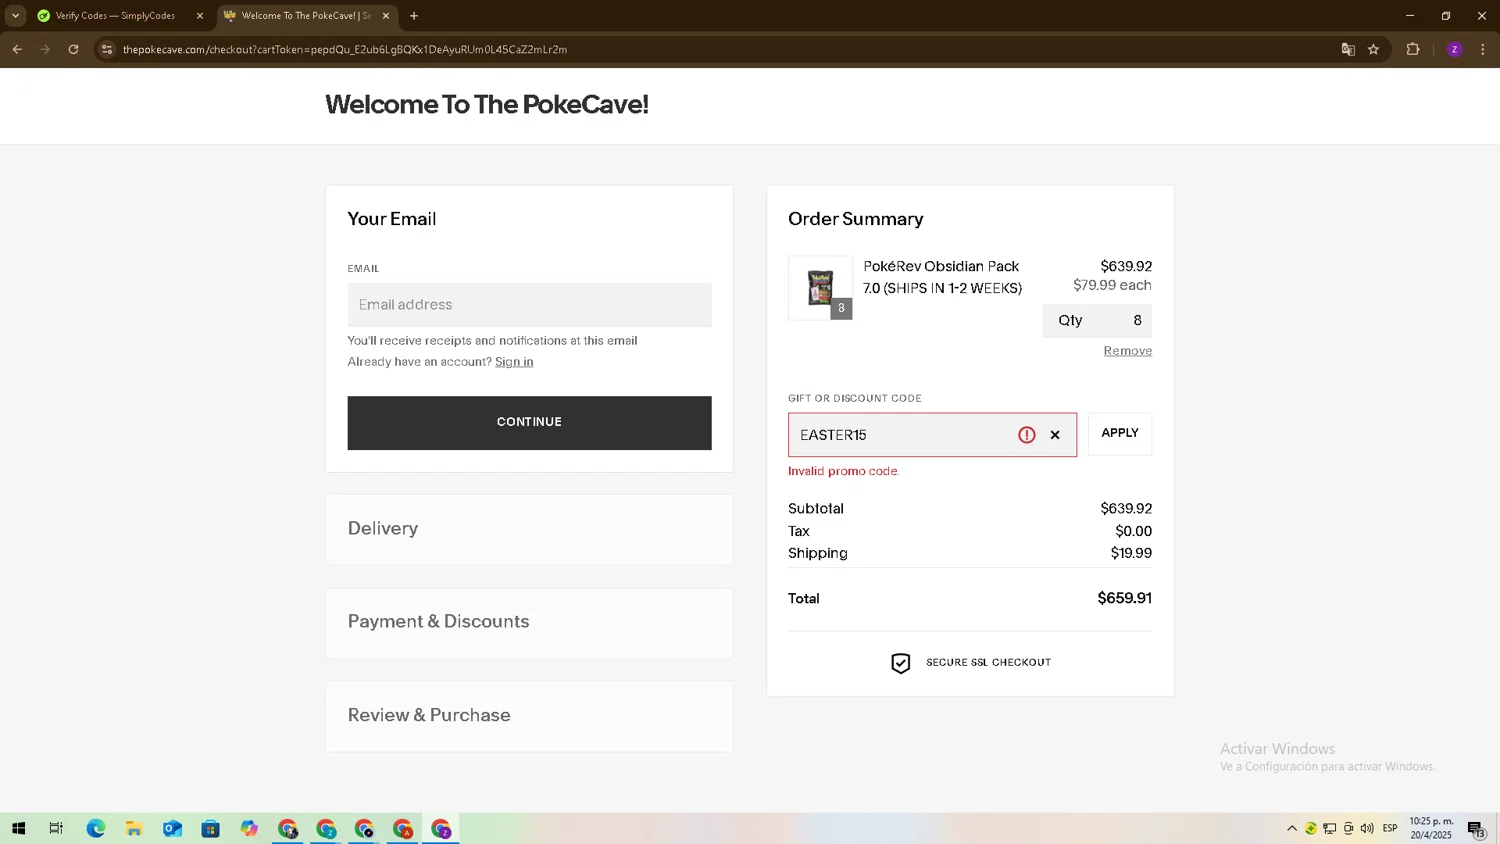Click the Shipping cost $19.99

1131,553
